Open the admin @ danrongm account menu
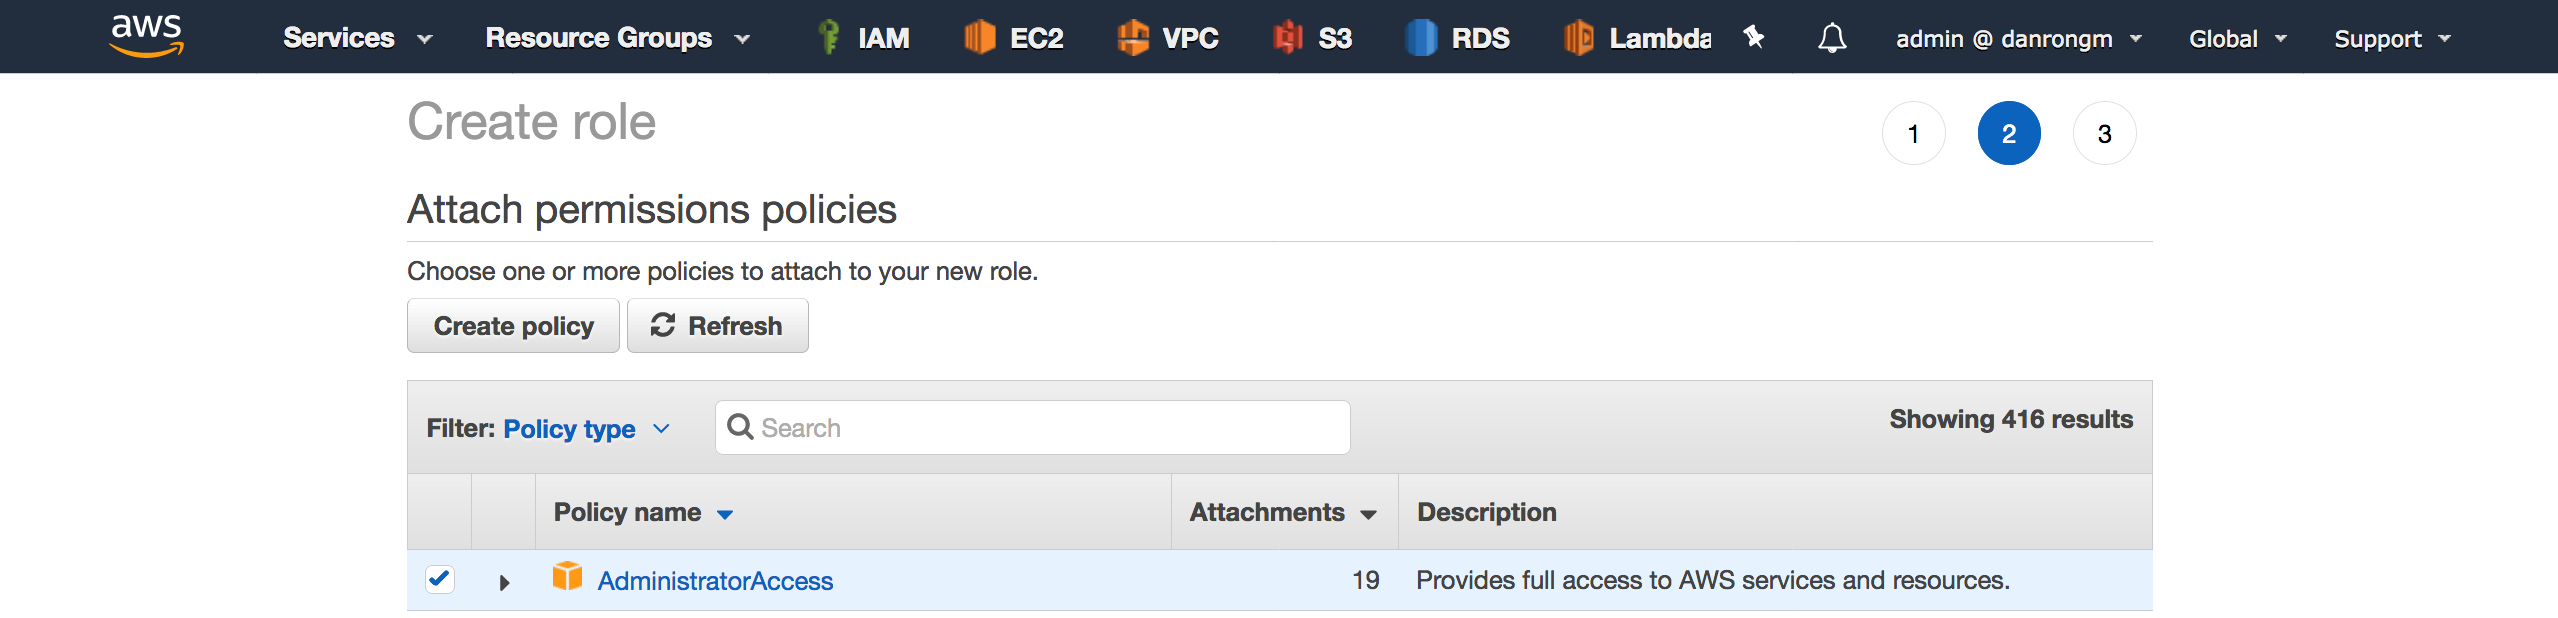 point(2018,39)
